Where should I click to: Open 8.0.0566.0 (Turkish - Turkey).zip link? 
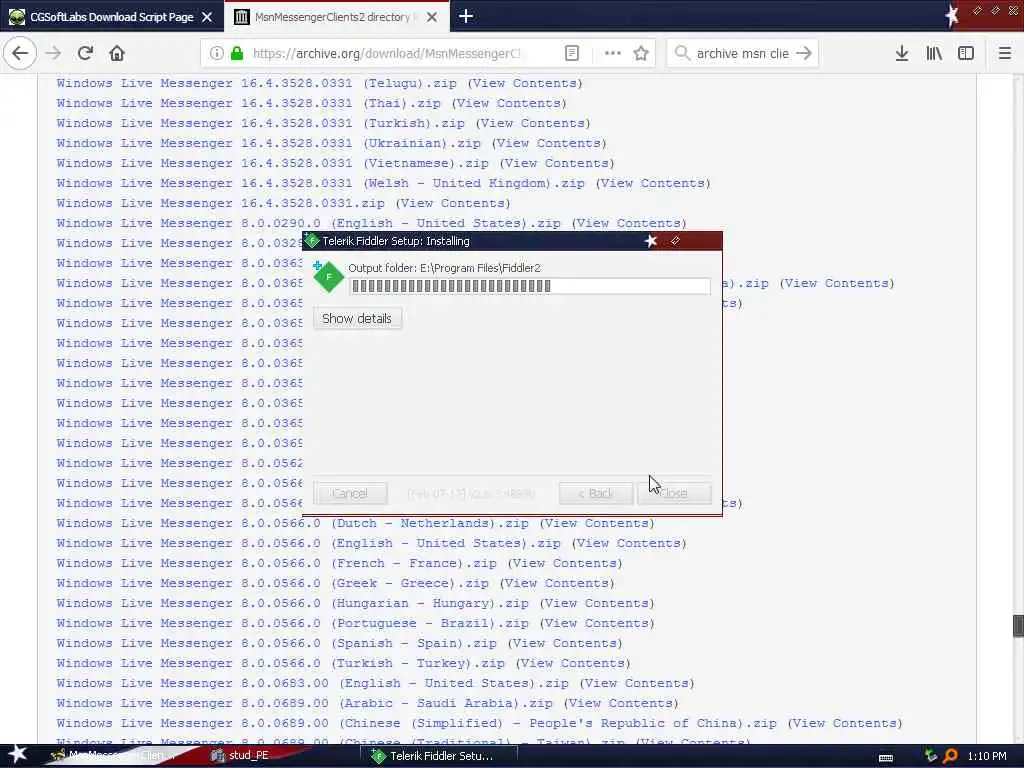(281, 664)
